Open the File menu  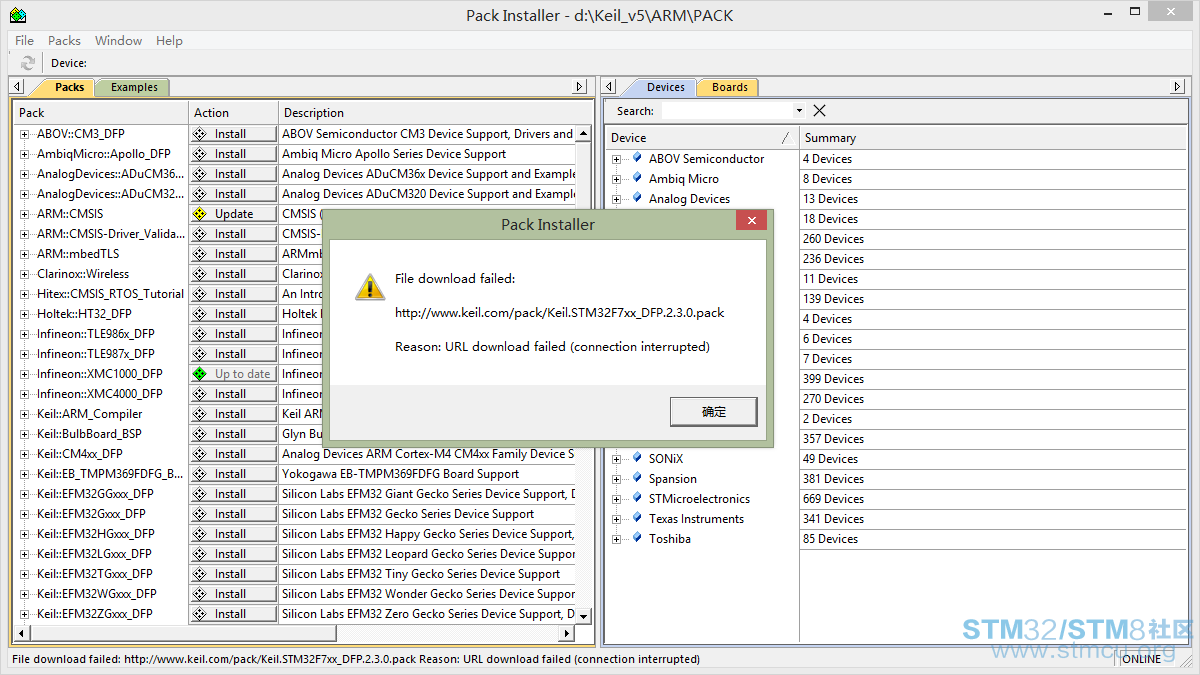(x=25, y=41)
